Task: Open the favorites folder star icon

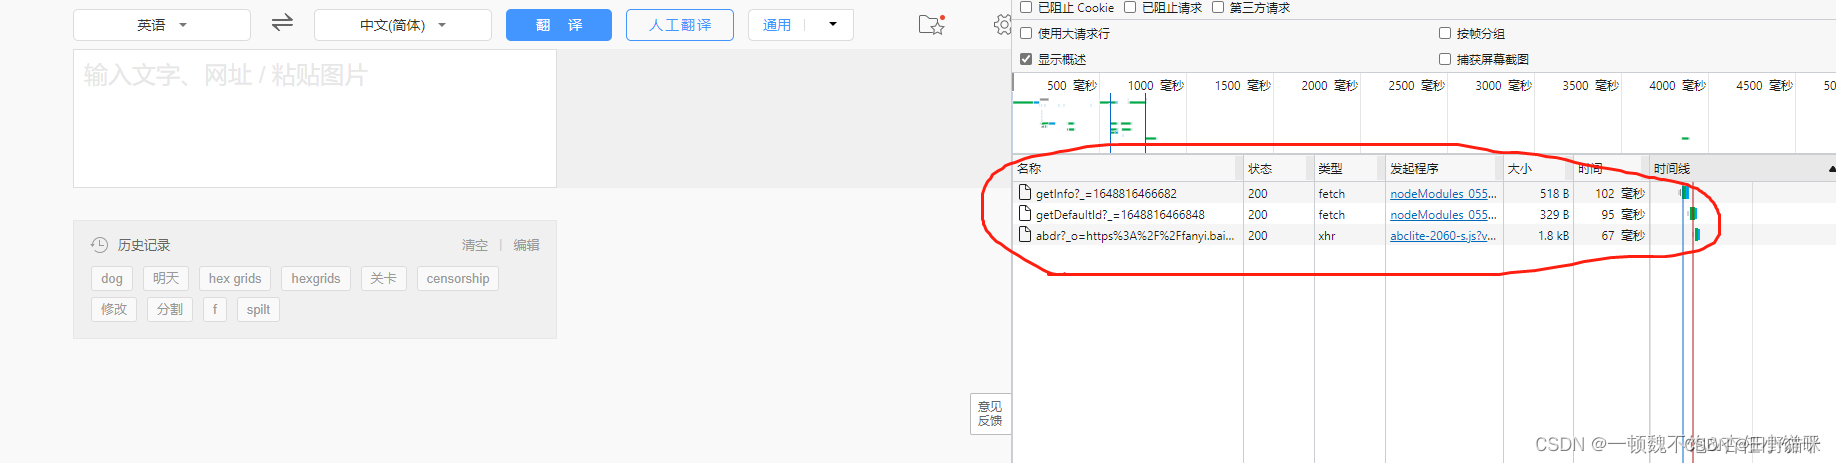Action: tap(931, 24)
